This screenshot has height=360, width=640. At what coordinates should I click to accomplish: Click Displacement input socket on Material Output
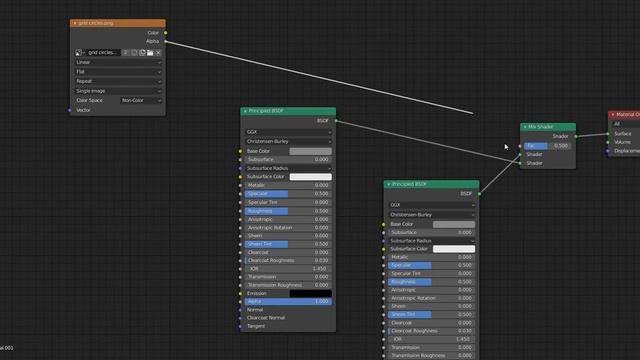click(608, 151)
